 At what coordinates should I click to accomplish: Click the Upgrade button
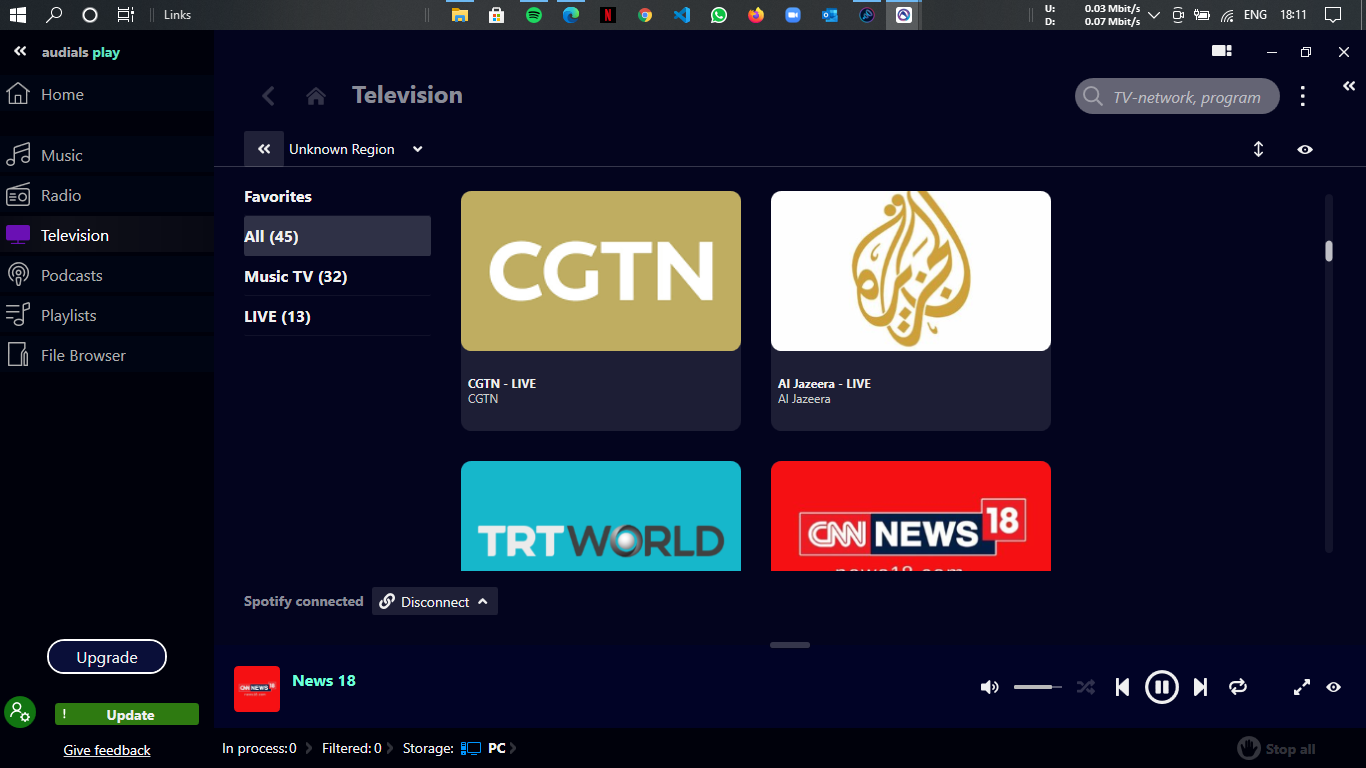pos(107,657)
